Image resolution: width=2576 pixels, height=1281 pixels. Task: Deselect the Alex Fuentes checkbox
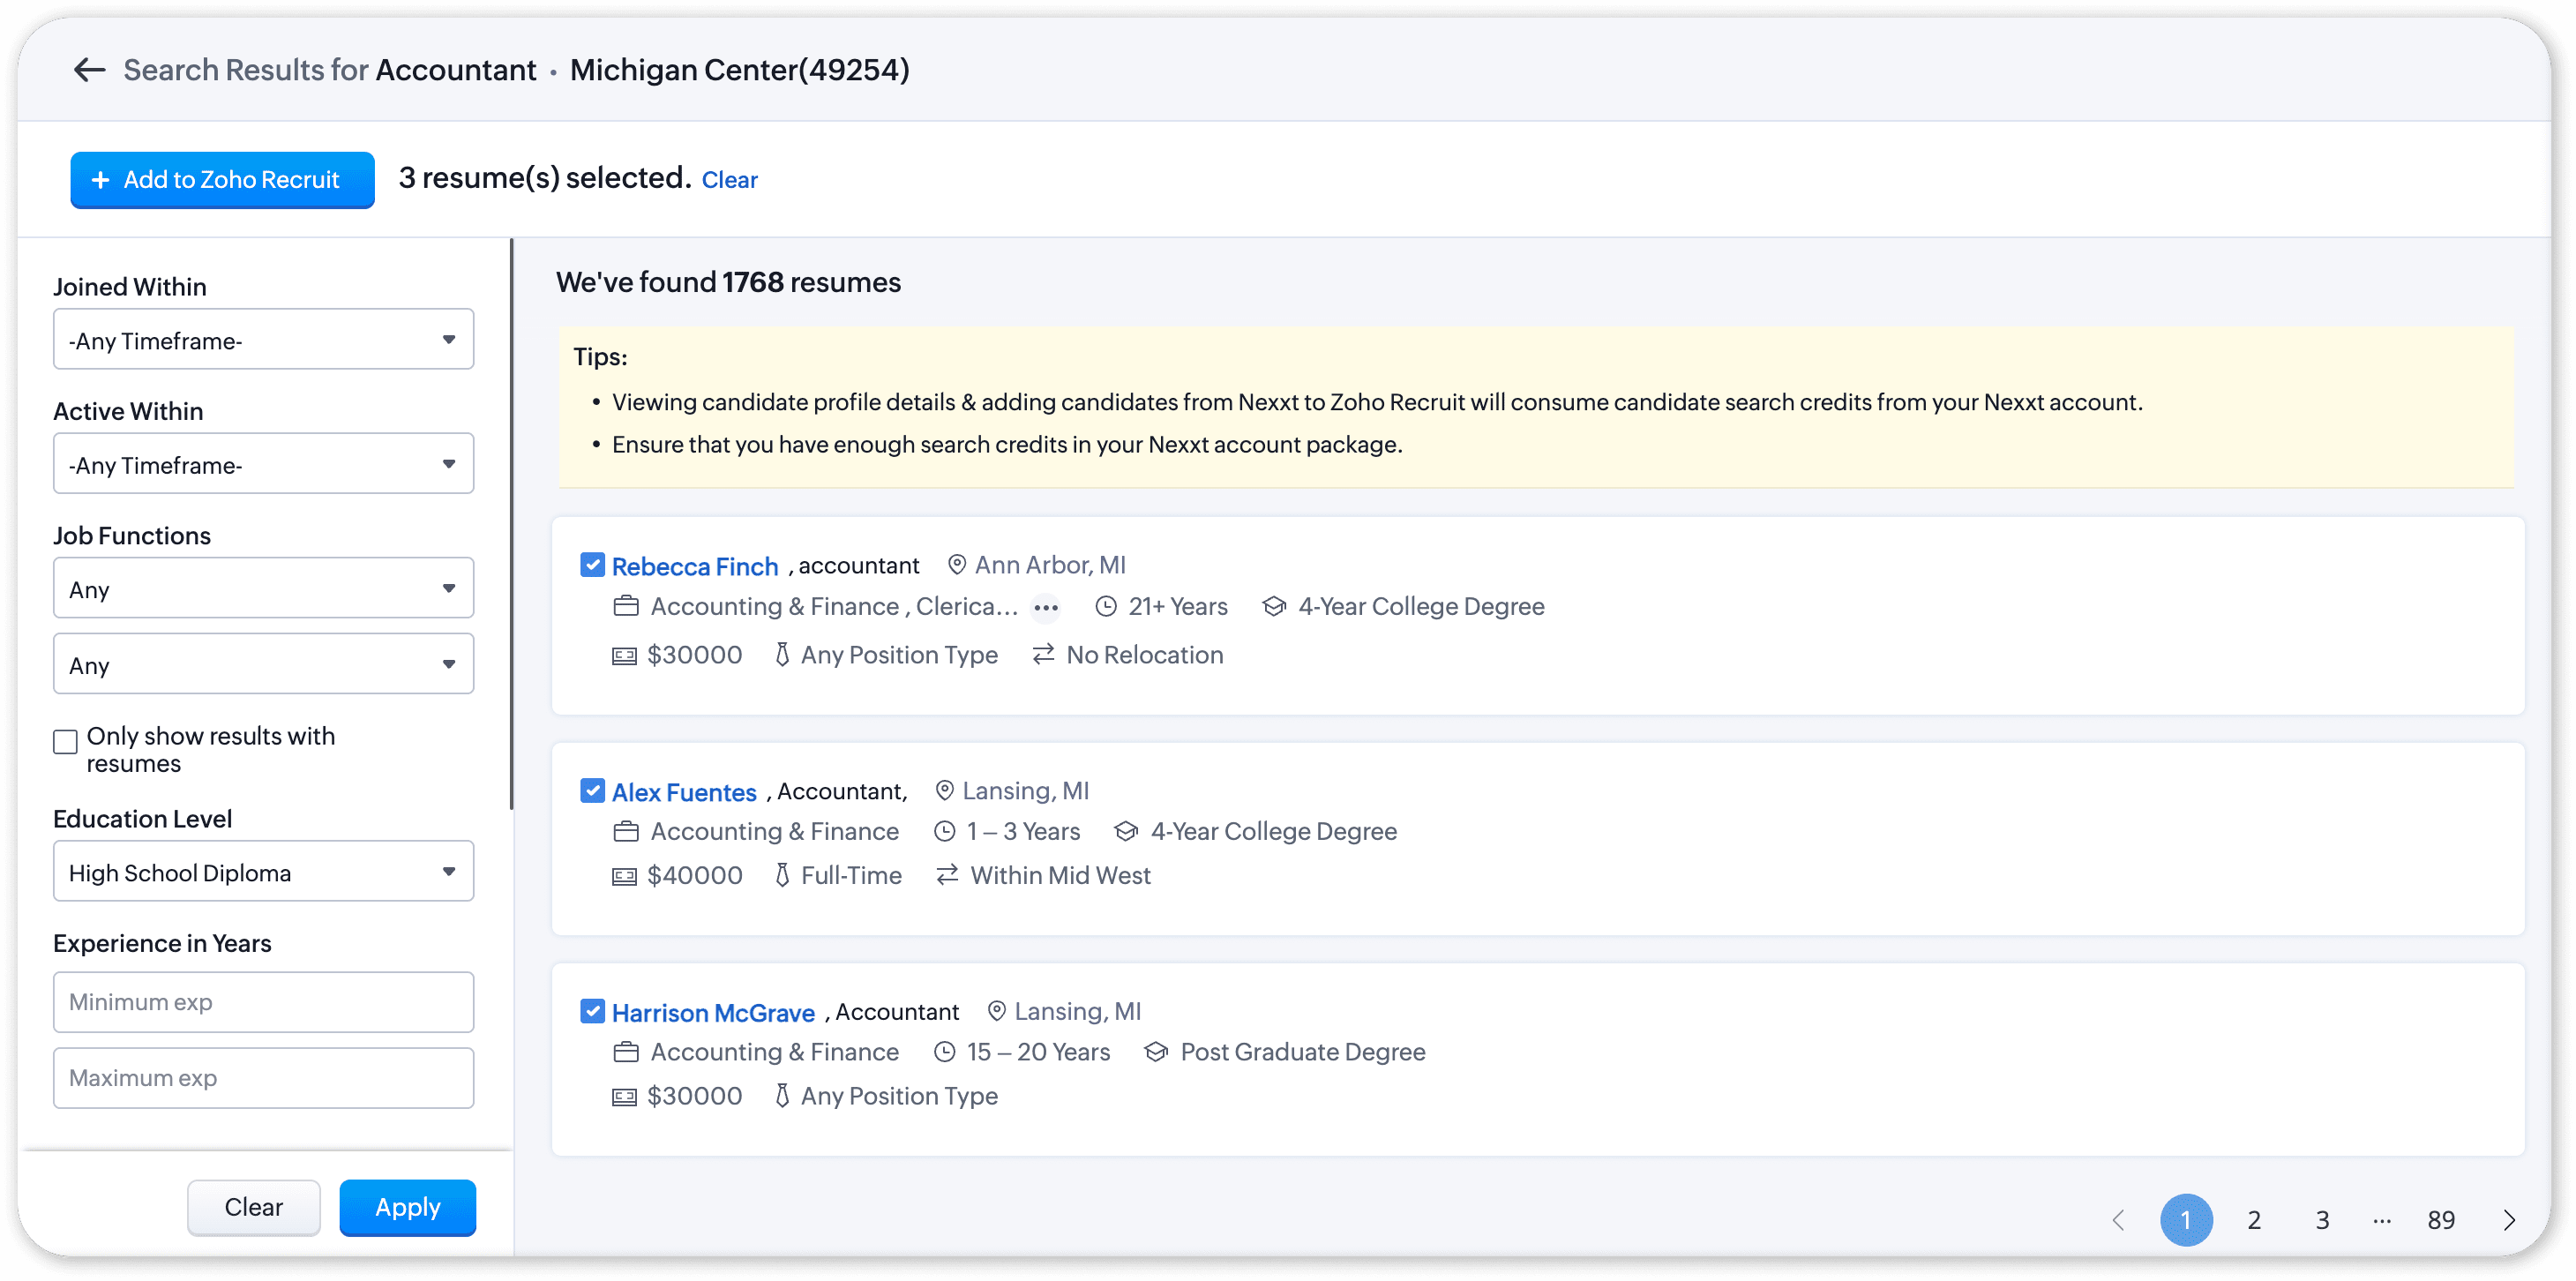[592, 791]
